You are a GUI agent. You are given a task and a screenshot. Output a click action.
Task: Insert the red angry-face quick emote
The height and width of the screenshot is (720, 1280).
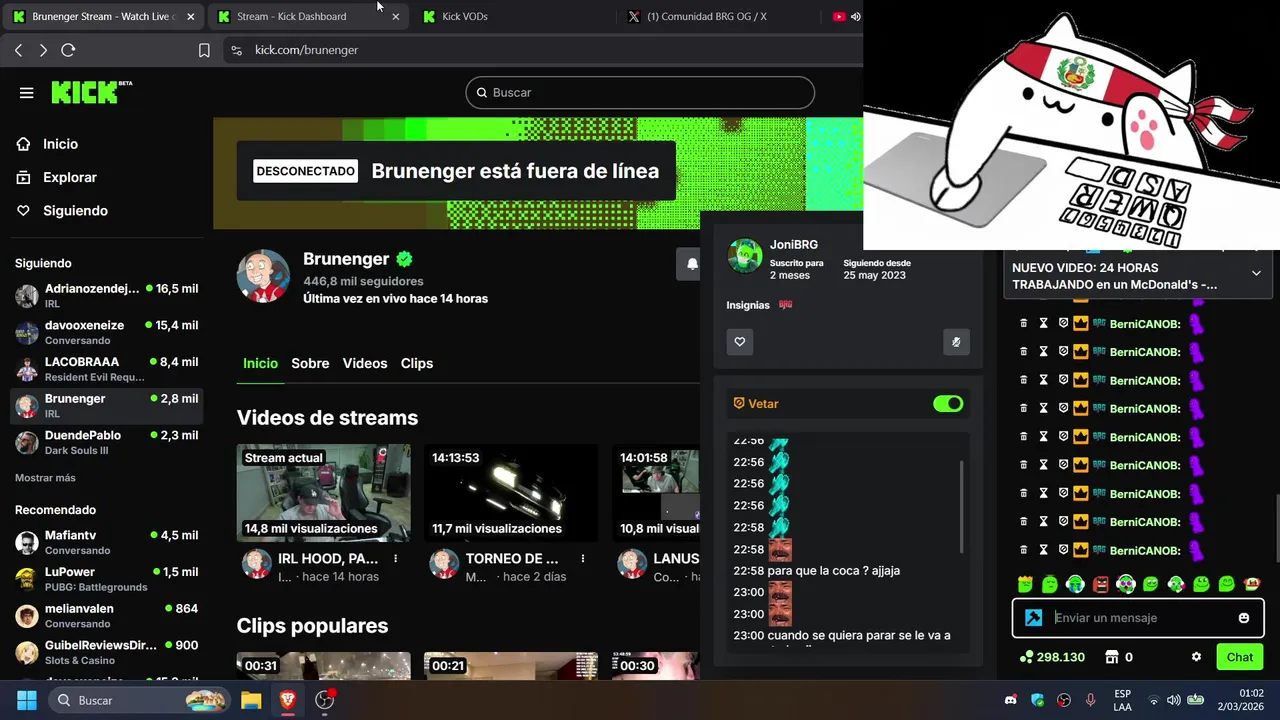click(1101, 584)
